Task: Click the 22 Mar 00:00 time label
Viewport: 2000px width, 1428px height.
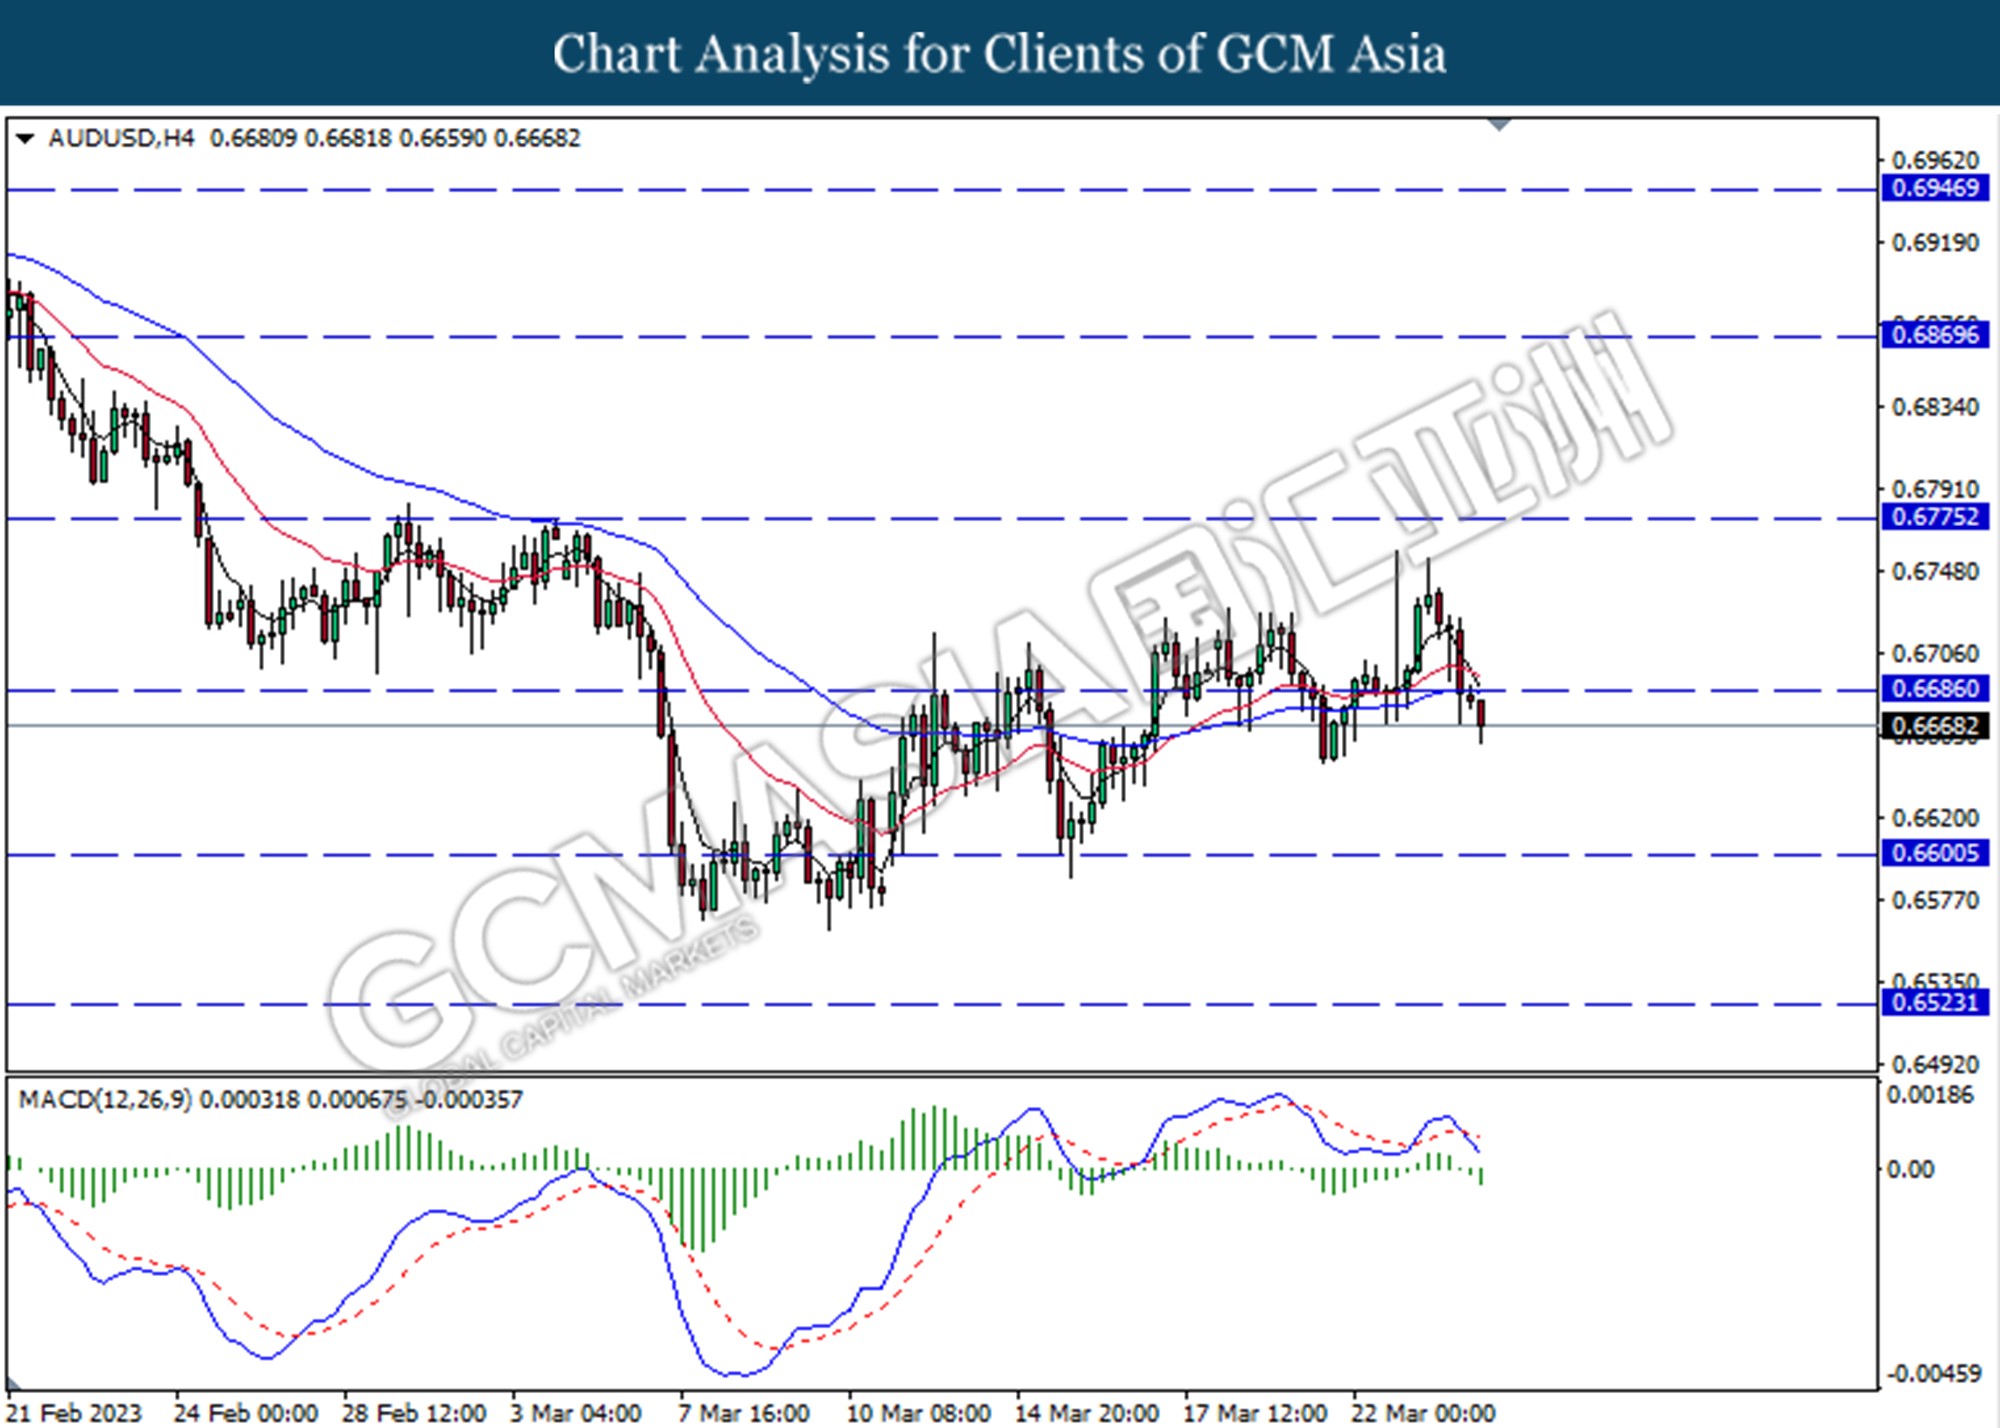Action: coord(1423,1413)
